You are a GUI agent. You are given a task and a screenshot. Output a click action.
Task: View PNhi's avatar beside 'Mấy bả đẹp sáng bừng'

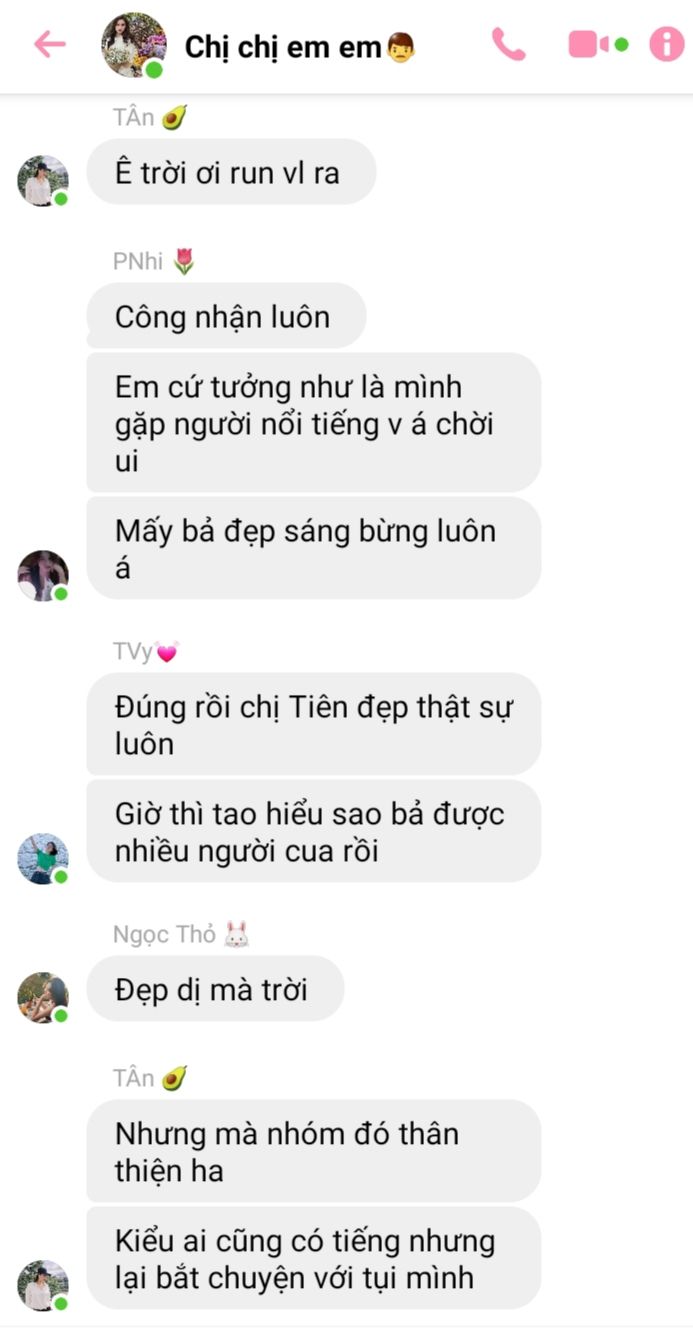(x=42, y=575)
